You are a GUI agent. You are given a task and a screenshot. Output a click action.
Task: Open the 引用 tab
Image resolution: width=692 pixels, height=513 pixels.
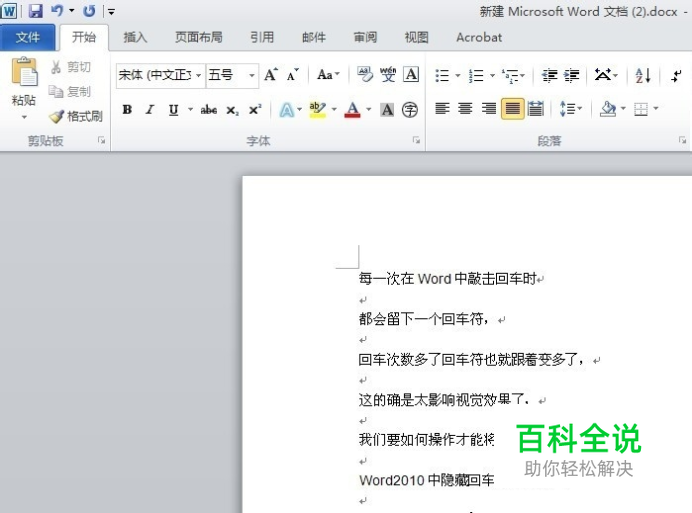(262, 38)
